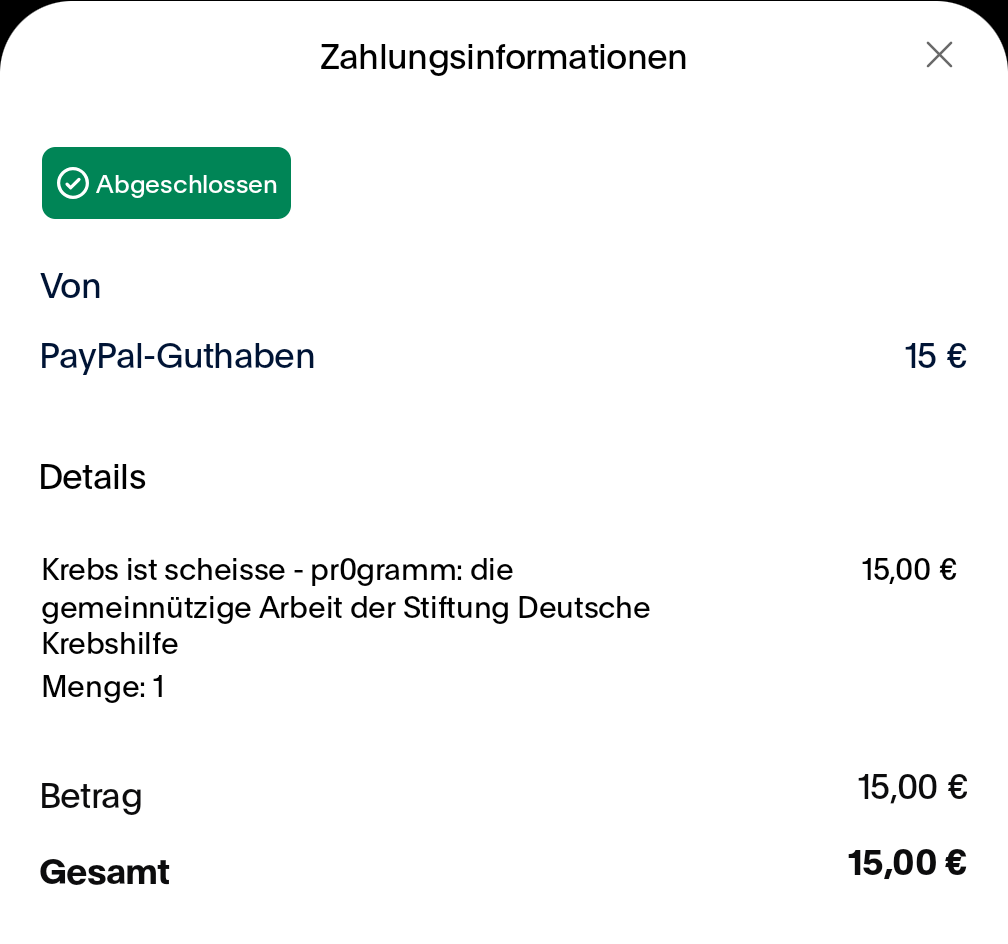This screenshot has height=944, width=1008.
Task: Tap the green Abgeschlossen status text
Action: point(186,185)
